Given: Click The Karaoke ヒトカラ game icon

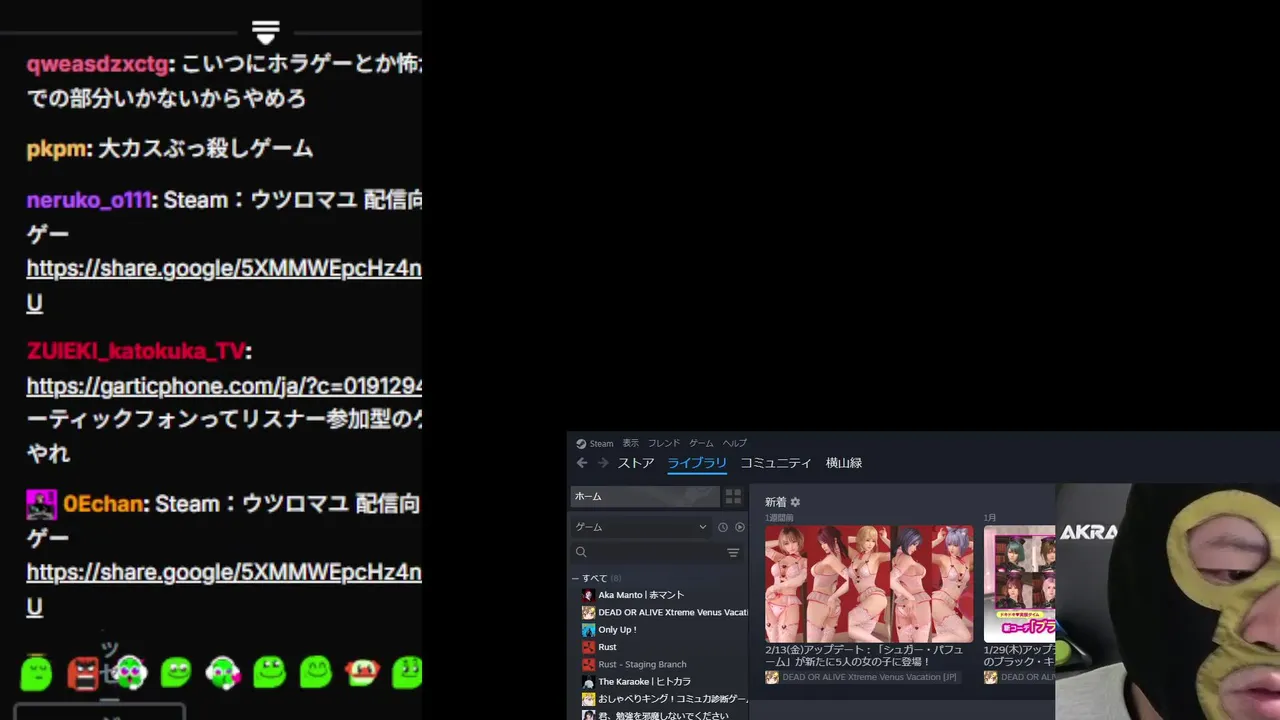Looking at the screenshot, I should pyautogui.click(x=588, y=682).
